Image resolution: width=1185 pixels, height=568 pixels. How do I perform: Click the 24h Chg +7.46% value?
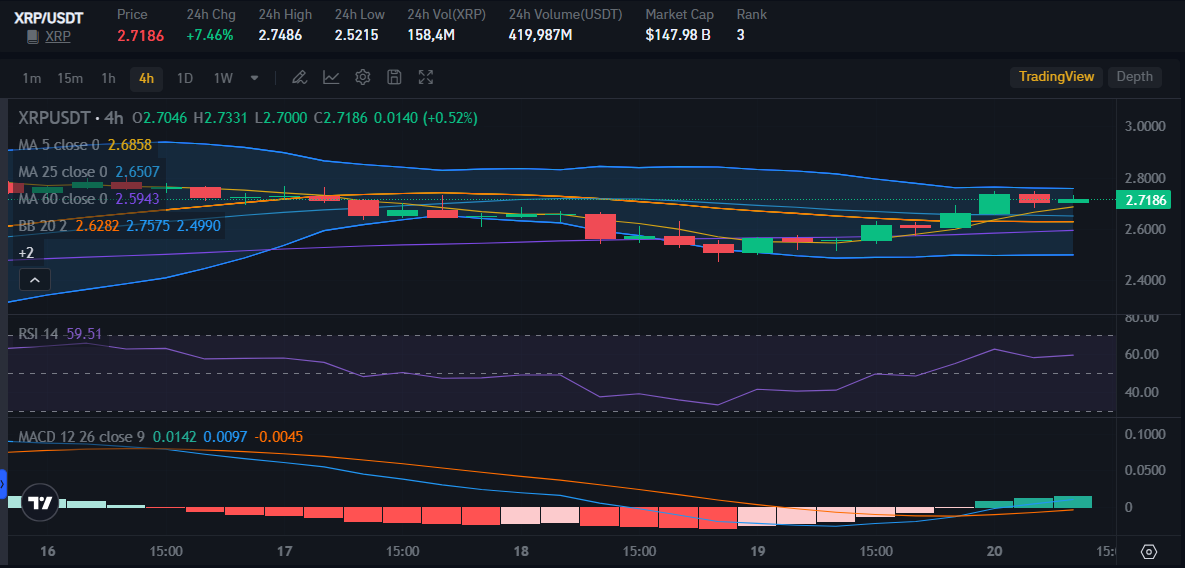[210, 35]
